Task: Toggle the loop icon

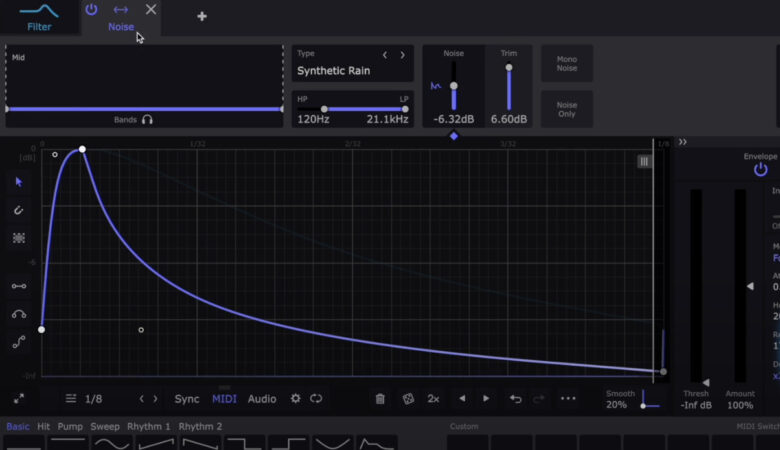Action: (316, 398)
